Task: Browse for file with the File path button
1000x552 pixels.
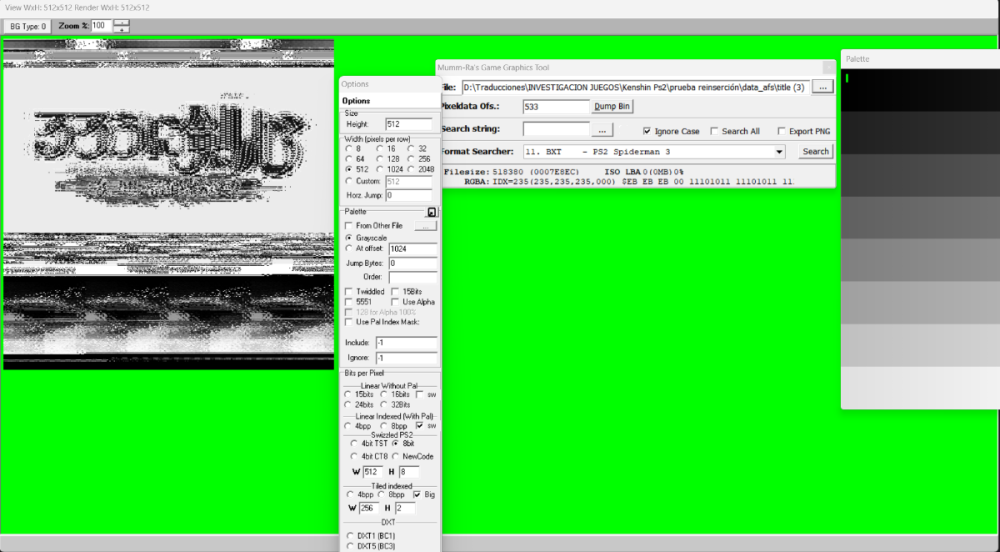Action: (823, 87)
